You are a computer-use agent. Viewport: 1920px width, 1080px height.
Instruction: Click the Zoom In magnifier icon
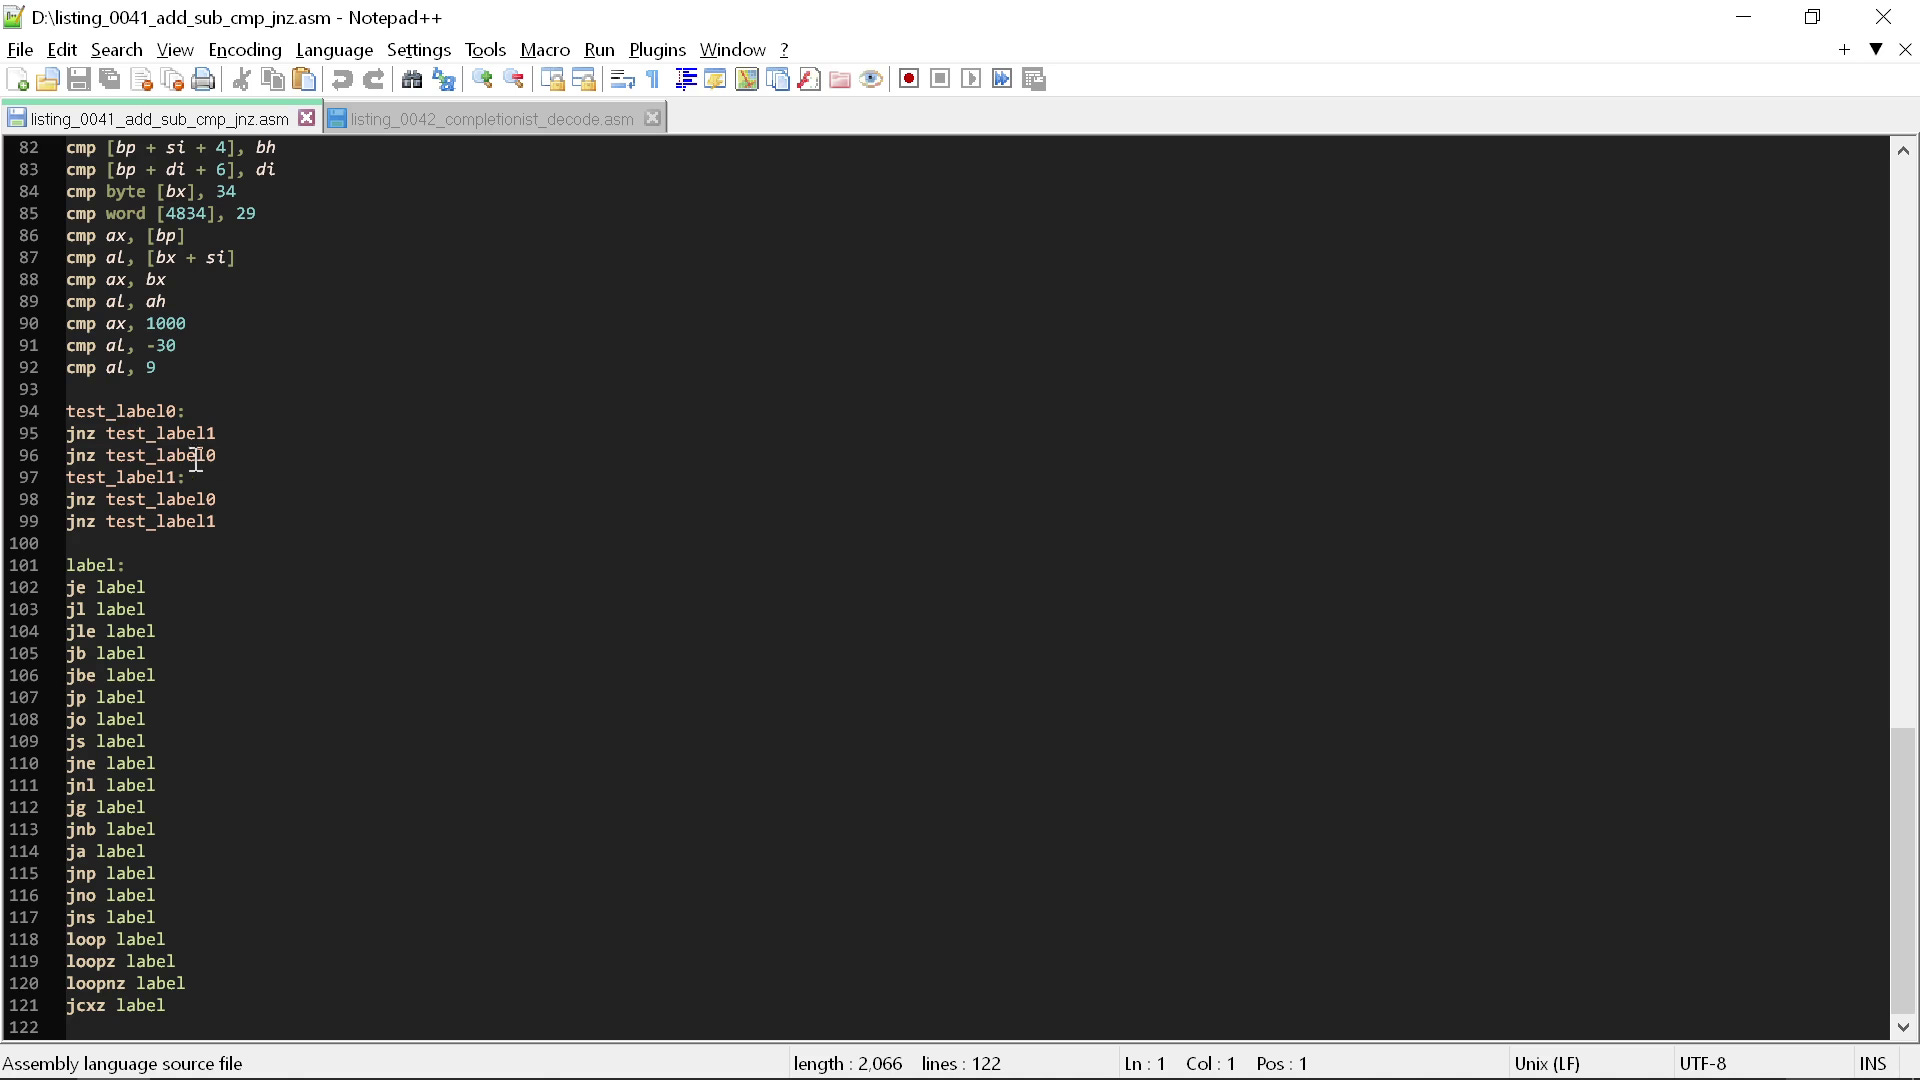[x=482, y=80]
